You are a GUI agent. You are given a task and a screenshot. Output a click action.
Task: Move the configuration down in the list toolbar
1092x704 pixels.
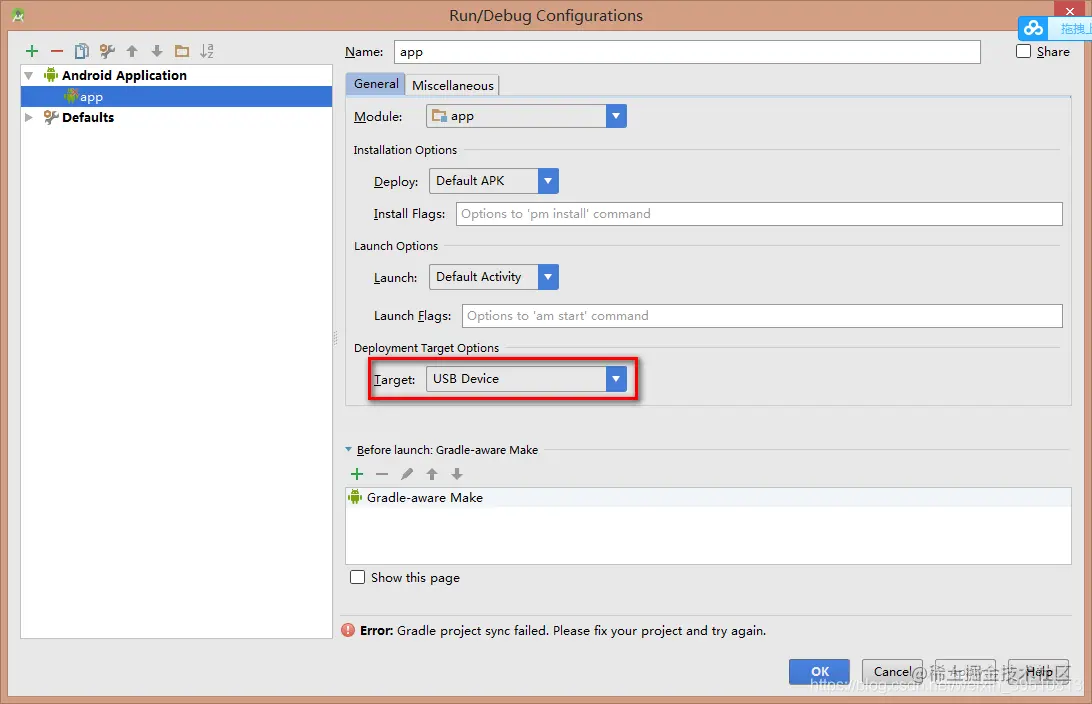coord(157,51)
